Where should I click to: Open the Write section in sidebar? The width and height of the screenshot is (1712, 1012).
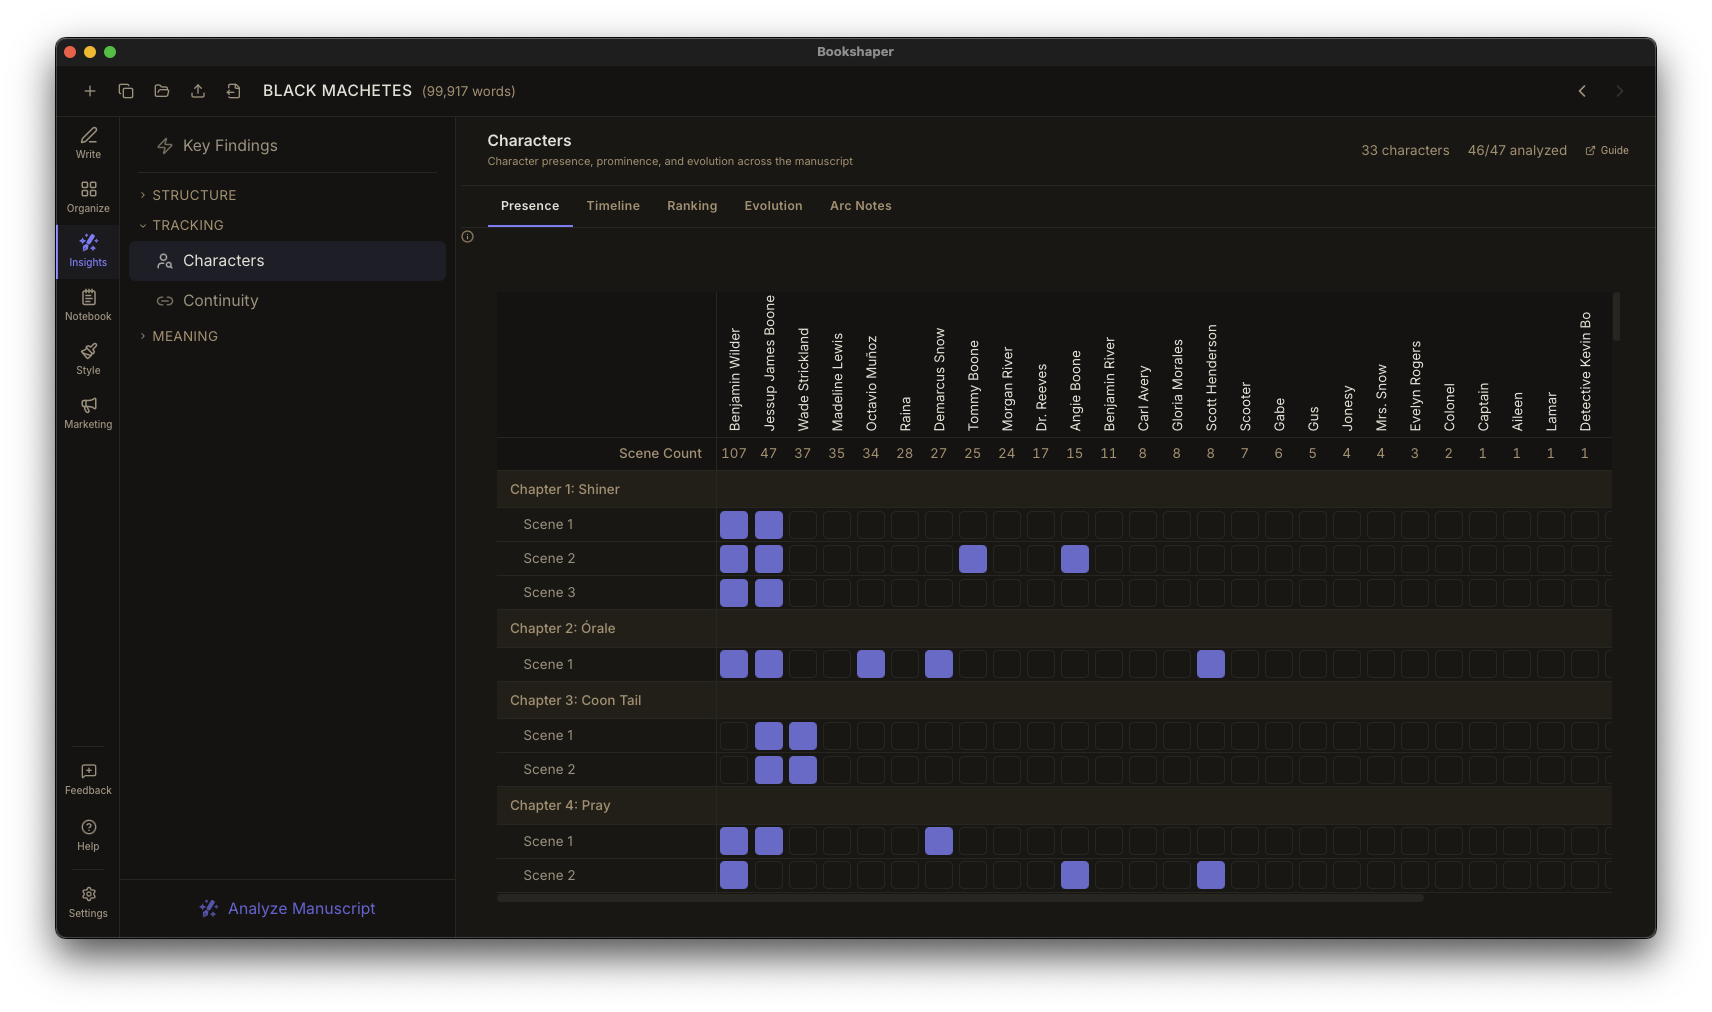pyautogui.click(x=88, y=143)
